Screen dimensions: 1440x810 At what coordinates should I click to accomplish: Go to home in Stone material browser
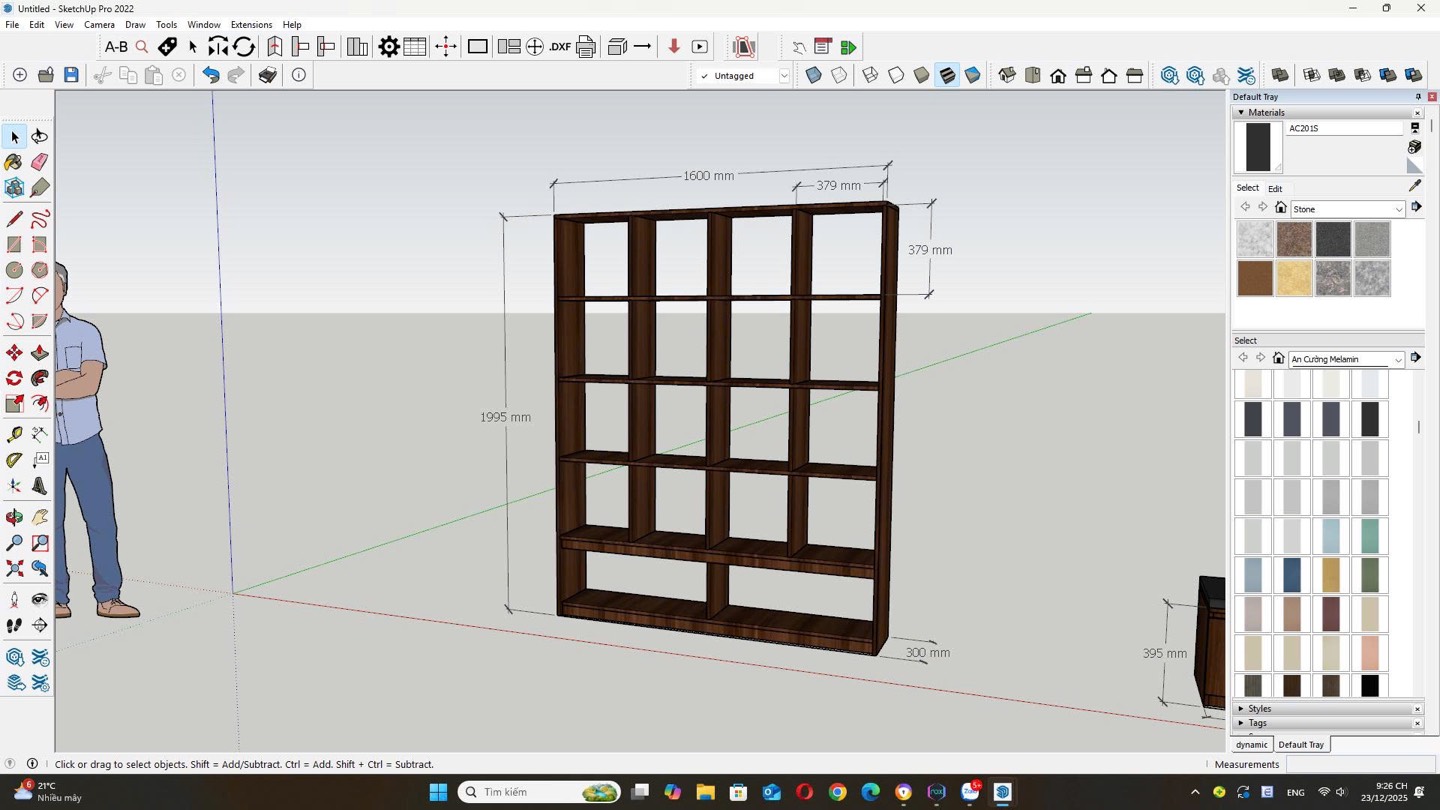(x=1280, y=207)
